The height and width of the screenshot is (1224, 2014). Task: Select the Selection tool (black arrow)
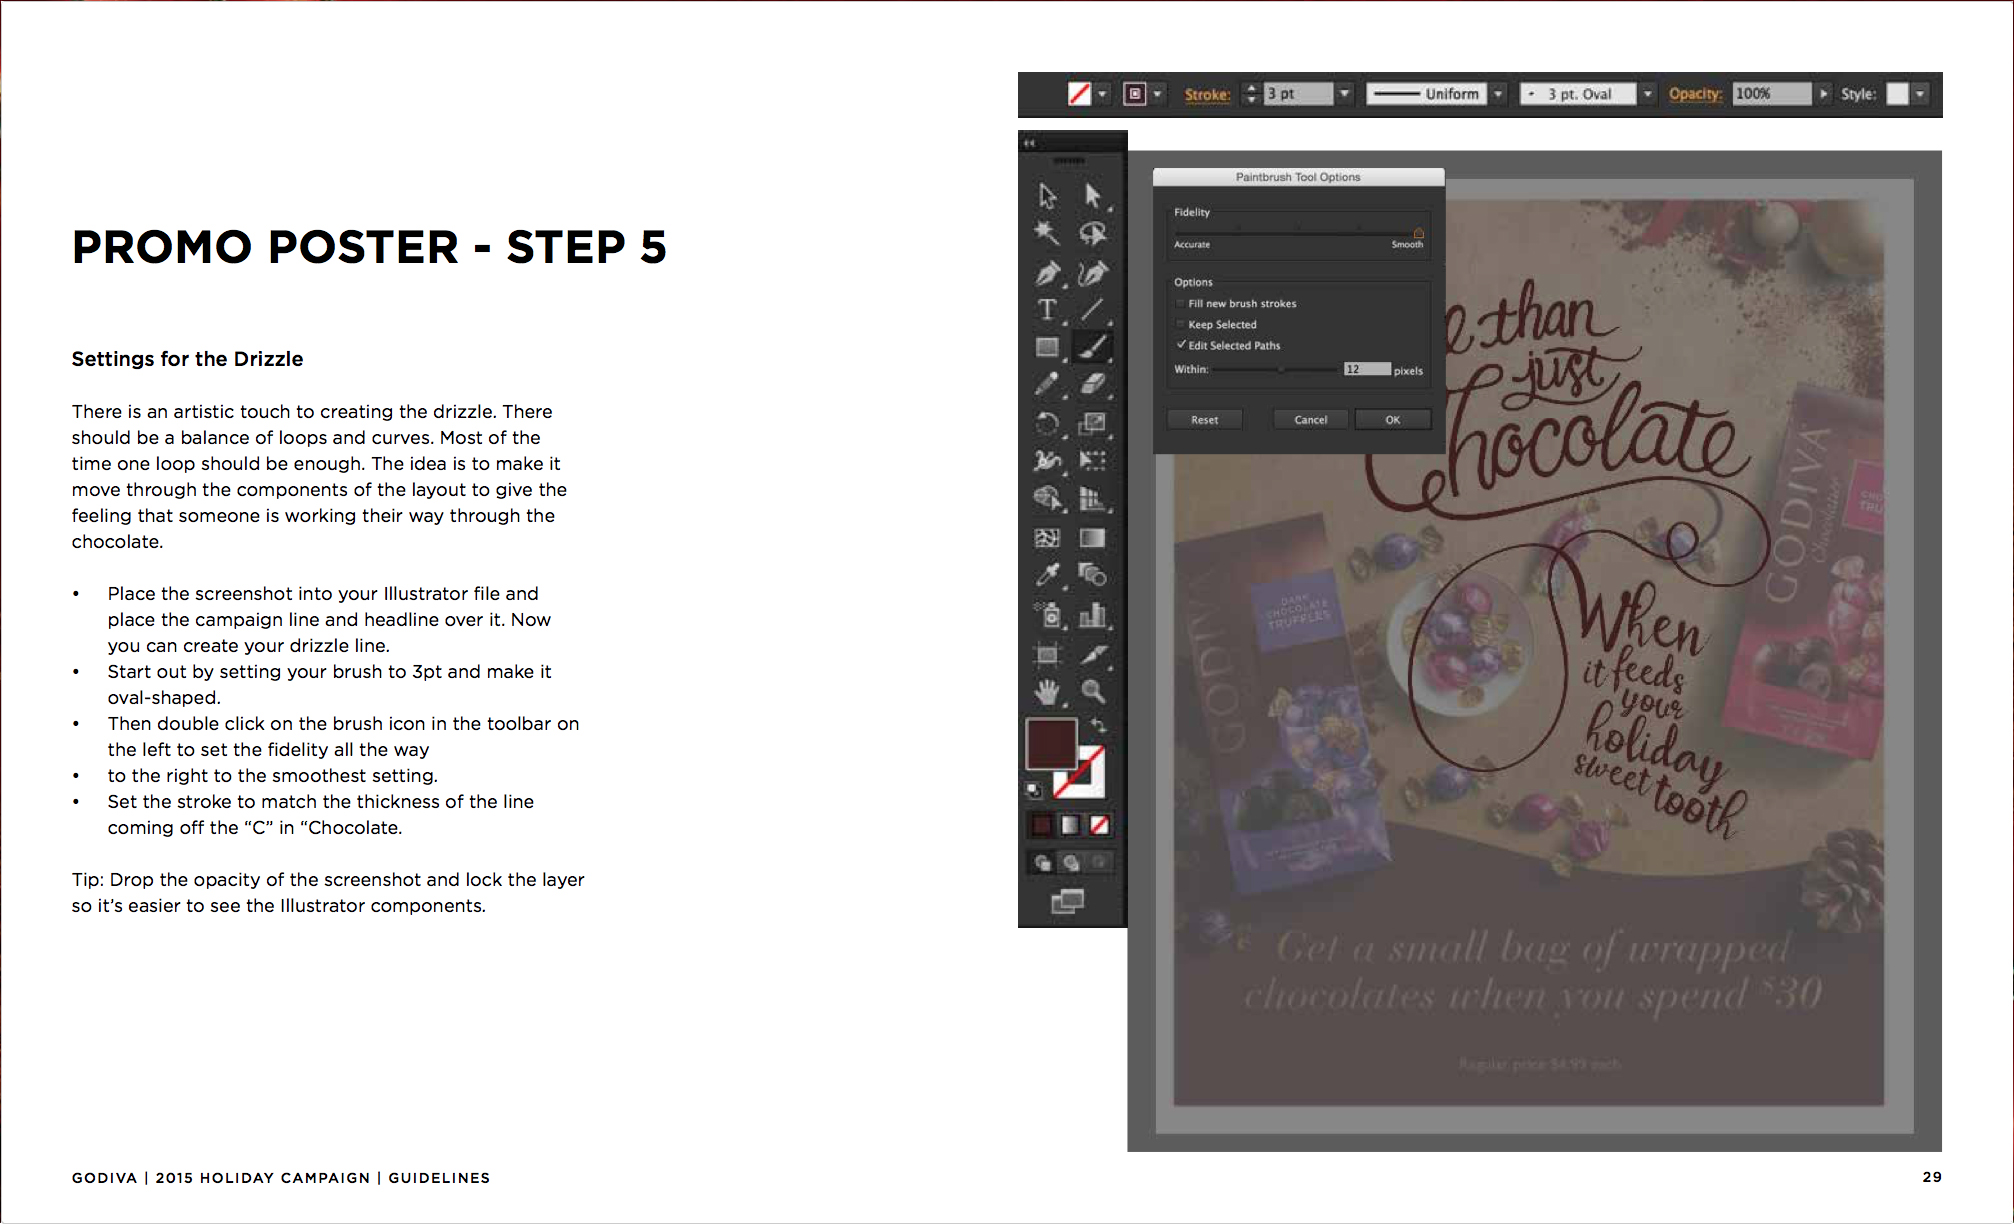click(x=1047, y=195)
